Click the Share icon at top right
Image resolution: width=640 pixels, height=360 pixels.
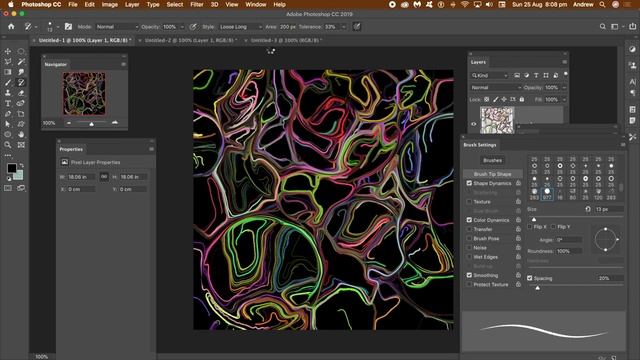click(x=633, y=27)
